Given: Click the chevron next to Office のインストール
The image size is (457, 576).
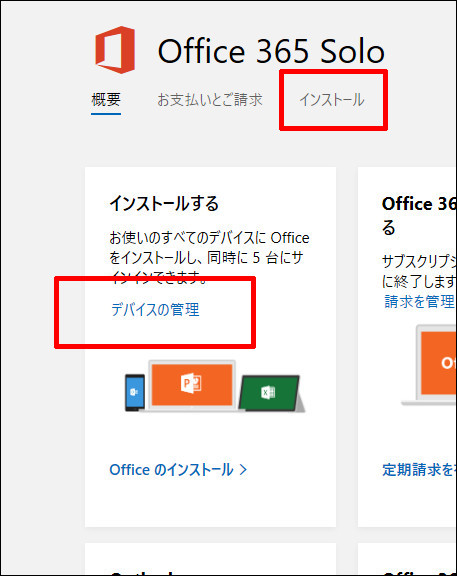Looking at the screenshot, I should coord(243,469).
